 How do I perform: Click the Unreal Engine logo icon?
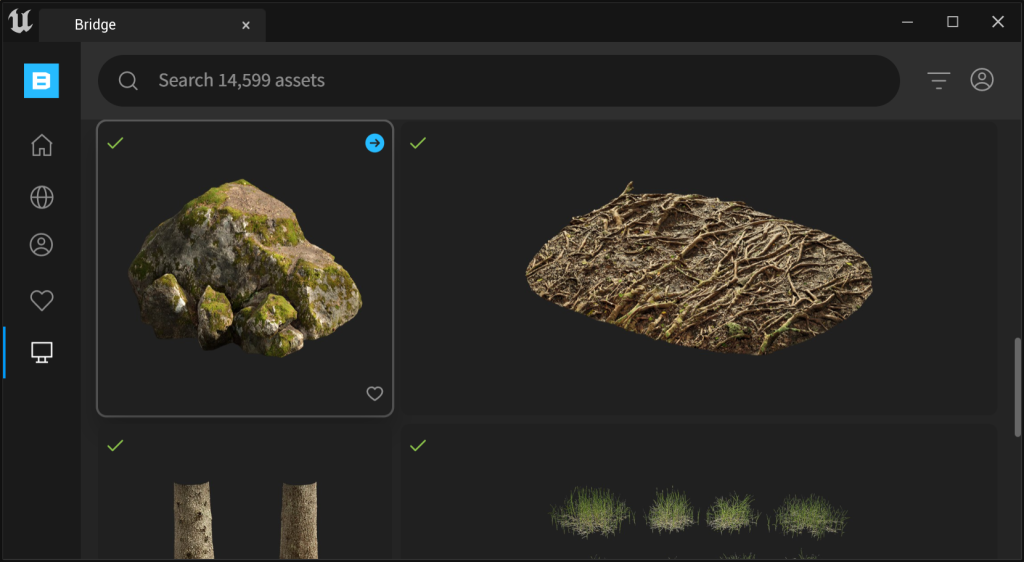(20, 22)
